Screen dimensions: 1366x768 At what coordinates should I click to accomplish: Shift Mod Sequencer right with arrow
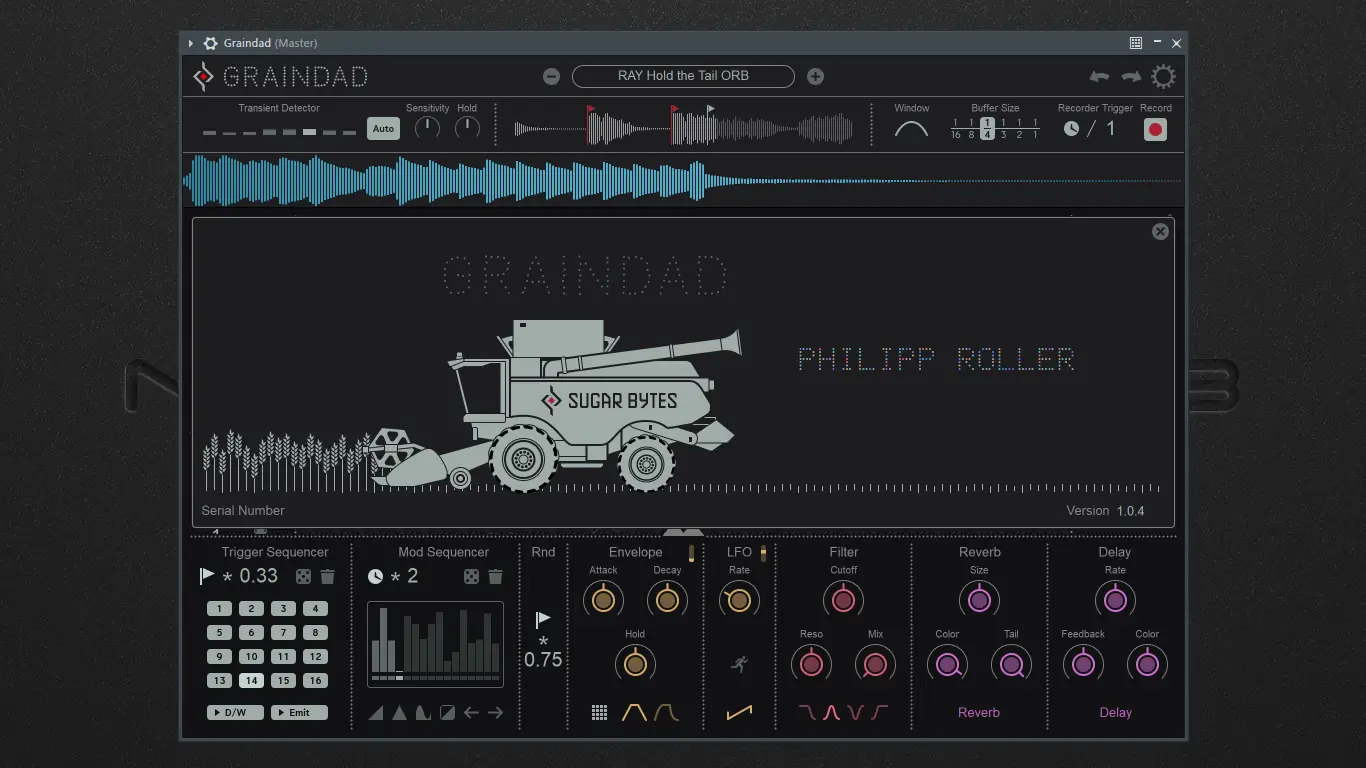[495, 713]
